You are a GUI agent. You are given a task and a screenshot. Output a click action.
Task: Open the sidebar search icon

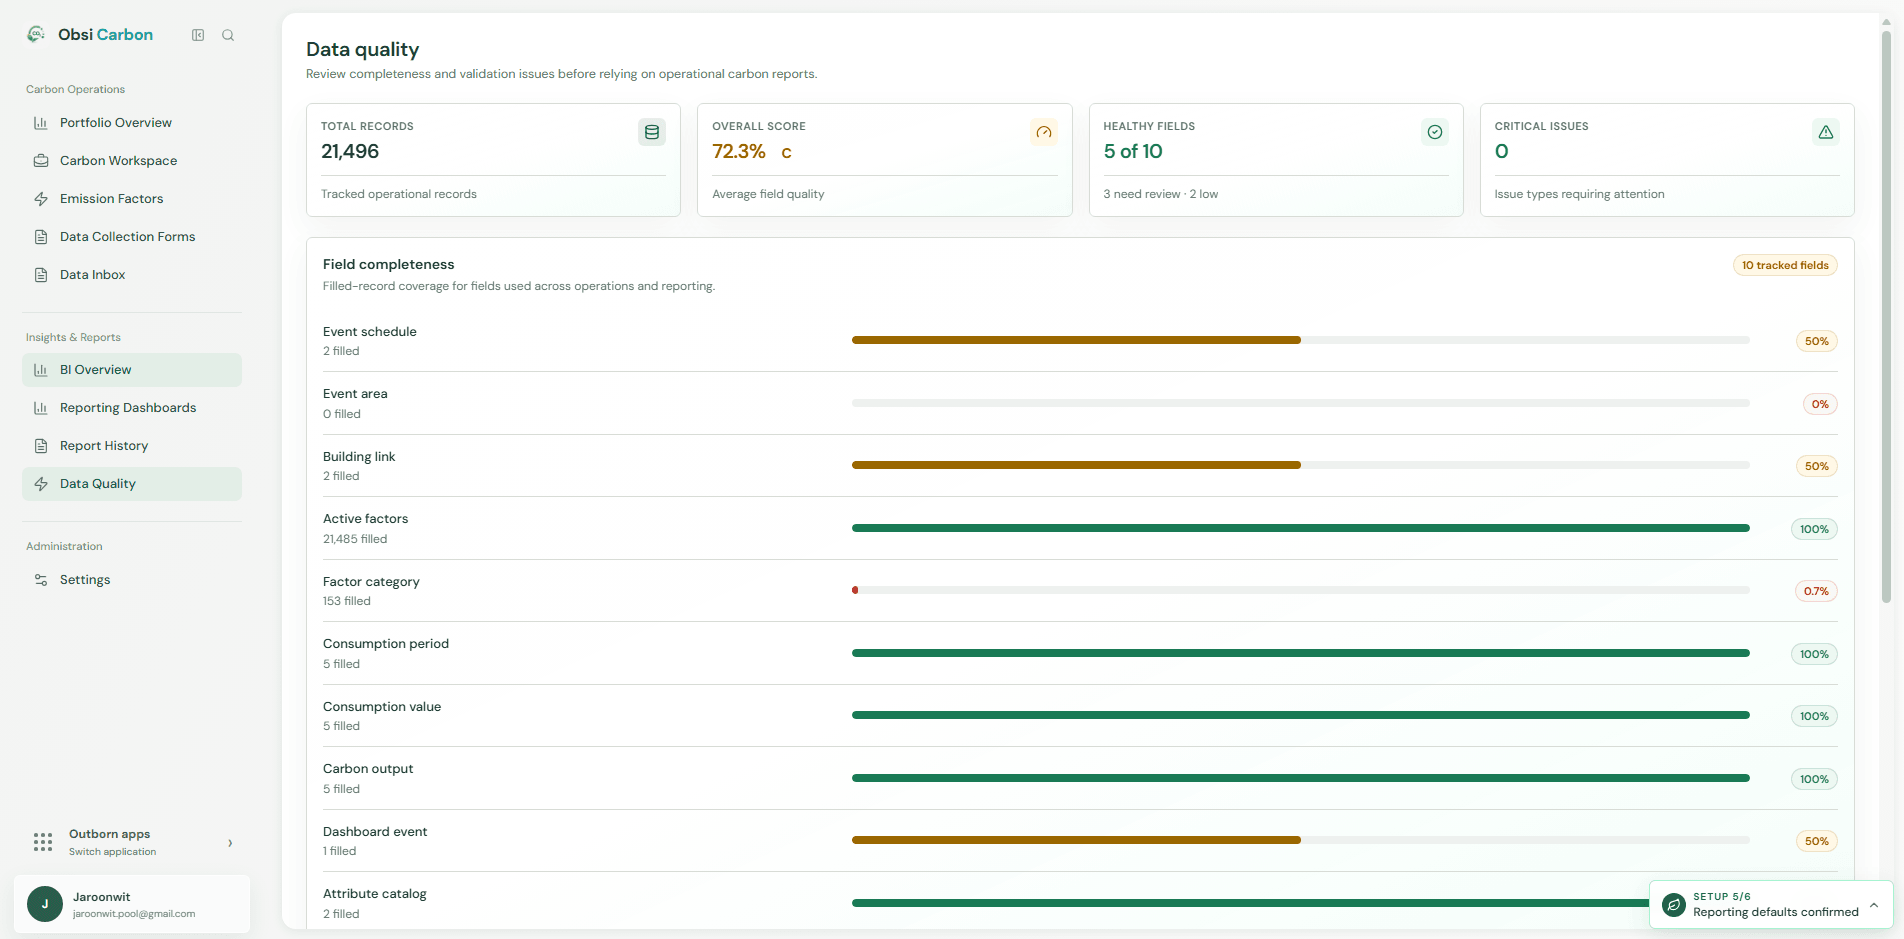coord(228,35)
